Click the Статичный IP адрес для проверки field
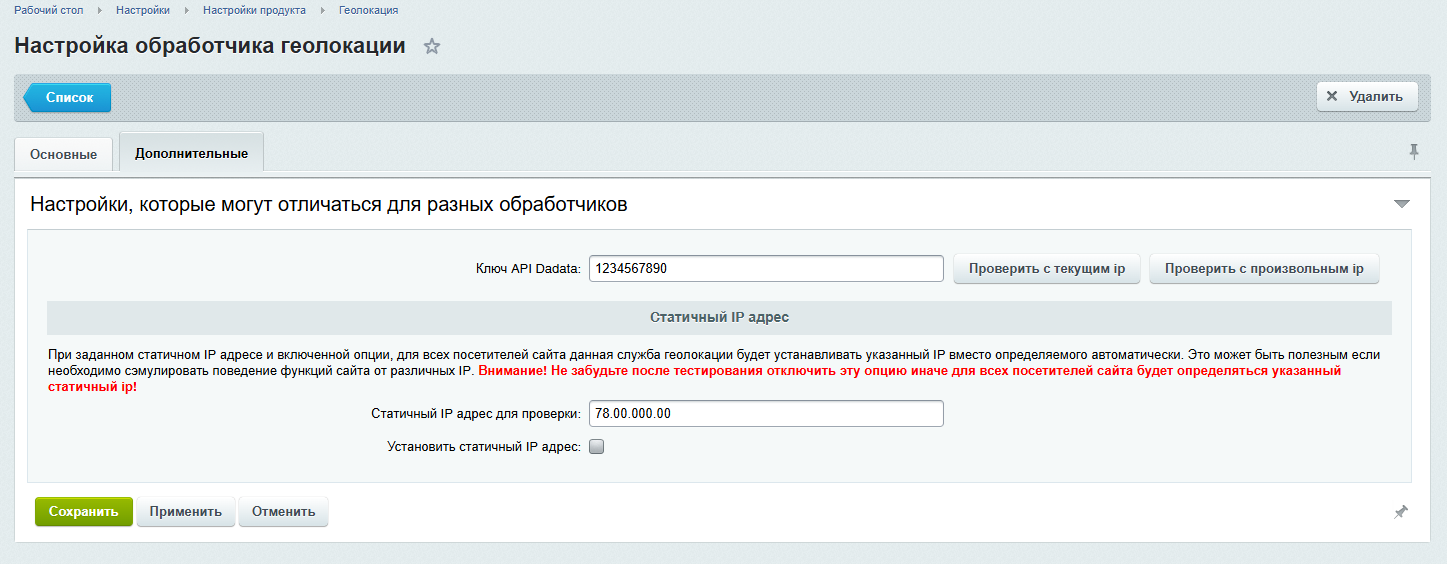The width and height of the screenshot is (1447, 564). coord(766,414)
